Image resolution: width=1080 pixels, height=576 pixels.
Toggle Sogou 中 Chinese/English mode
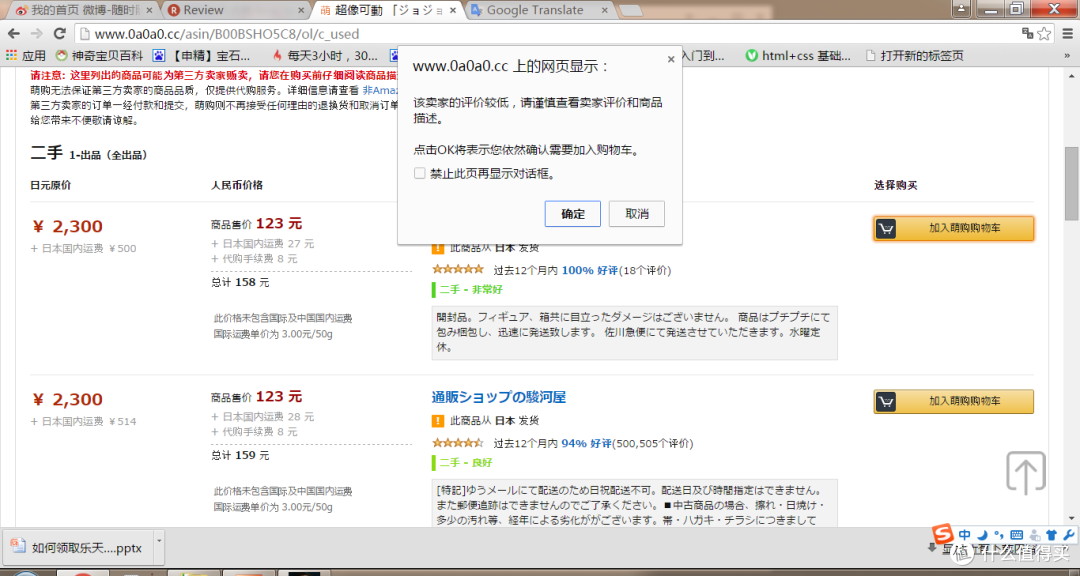(x=964, y=535)
